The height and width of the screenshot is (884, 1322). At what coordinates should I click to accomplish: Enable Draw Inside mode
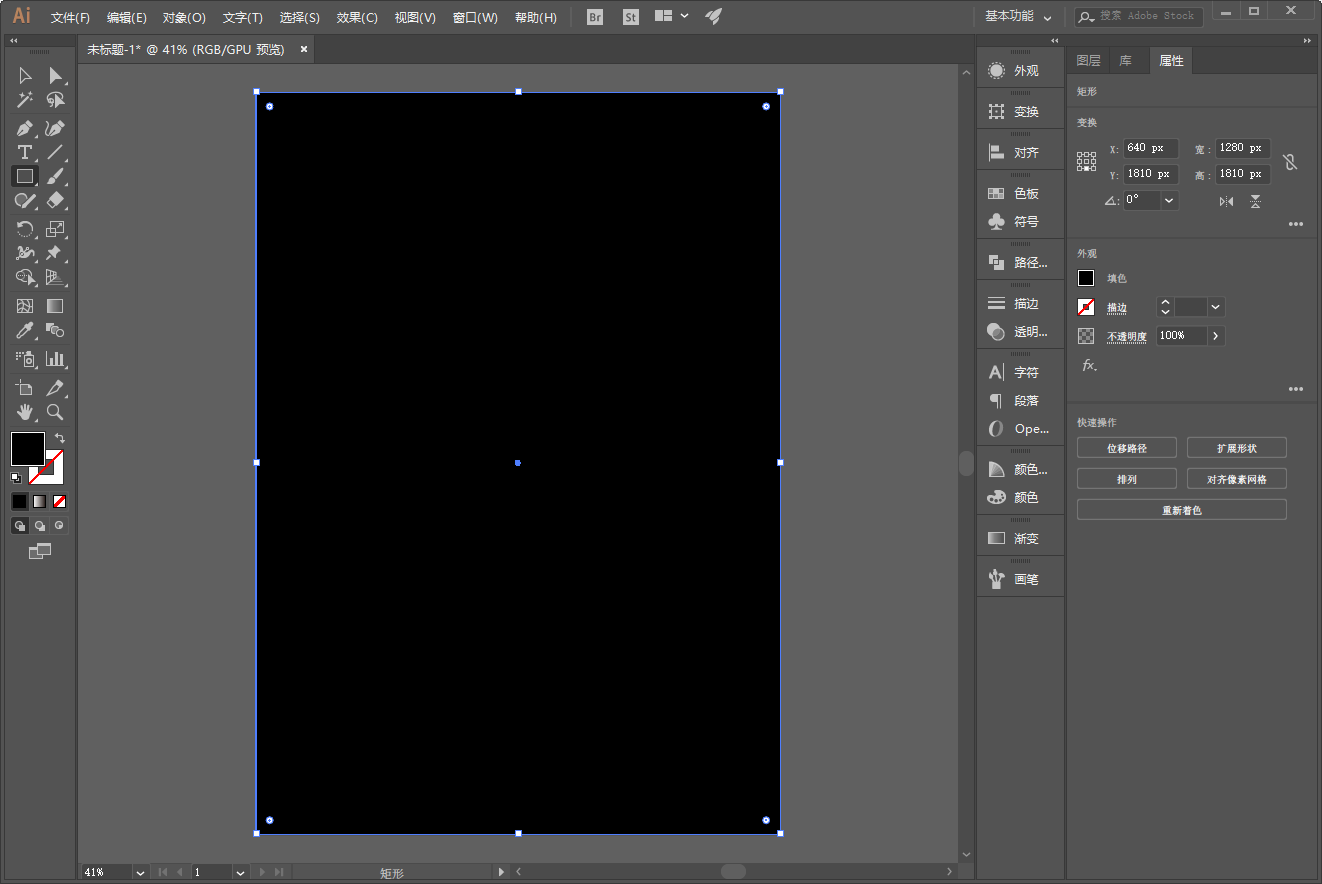(60, 525)
